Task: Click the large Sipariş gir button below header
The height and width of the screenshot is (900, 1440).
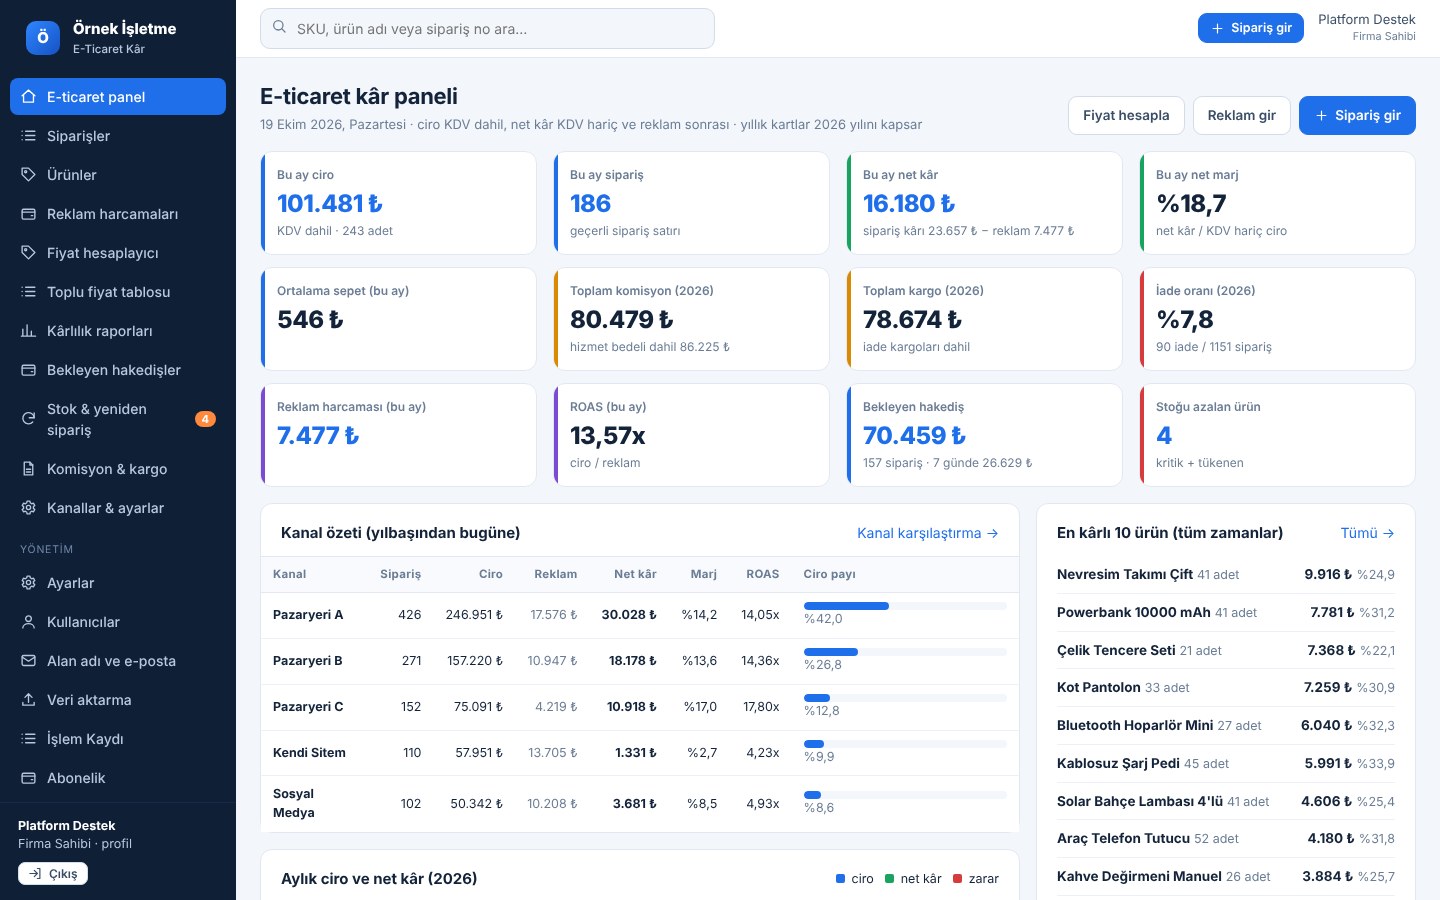Action: pyautogui.click(x=1357, y=115)
